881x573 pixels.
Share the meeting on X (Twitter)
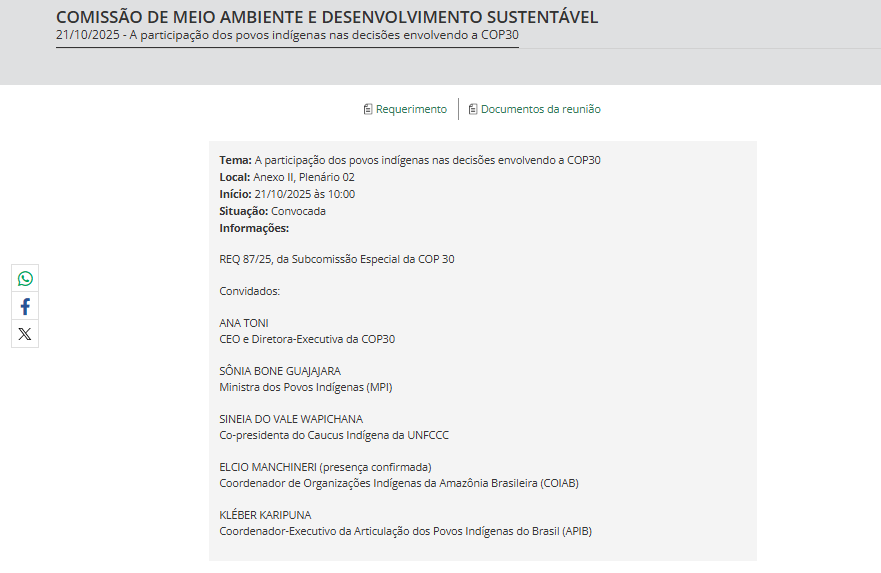point(25,334)
